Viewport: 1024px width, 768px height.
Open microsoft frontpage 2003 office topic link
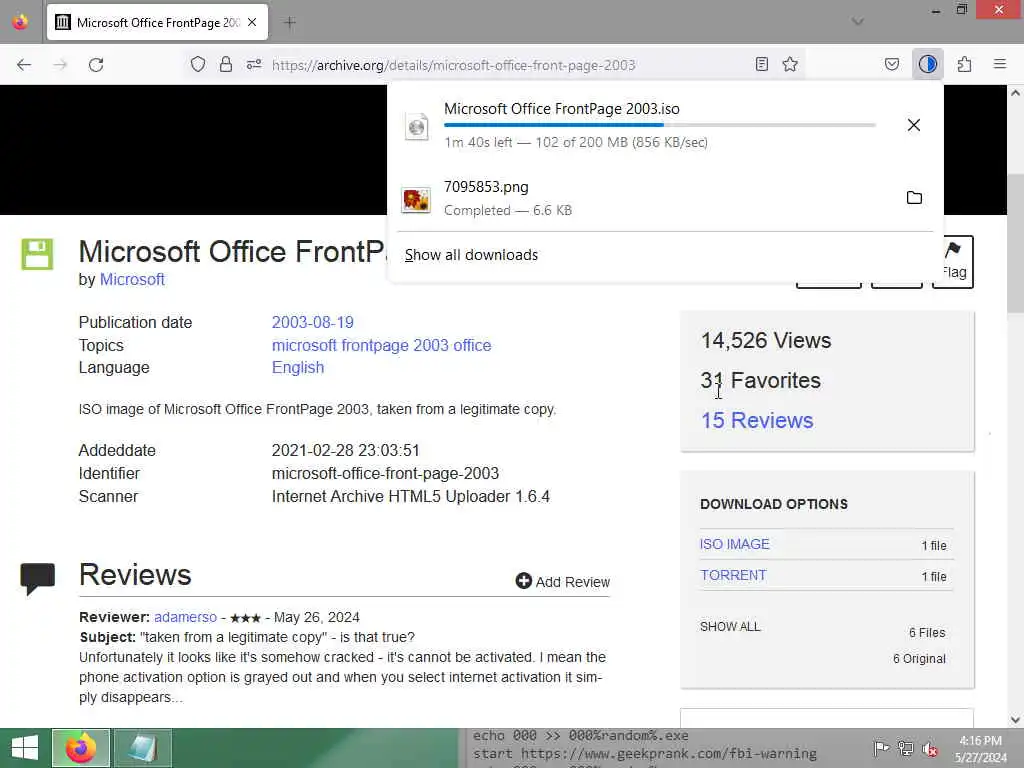point(381,345)
